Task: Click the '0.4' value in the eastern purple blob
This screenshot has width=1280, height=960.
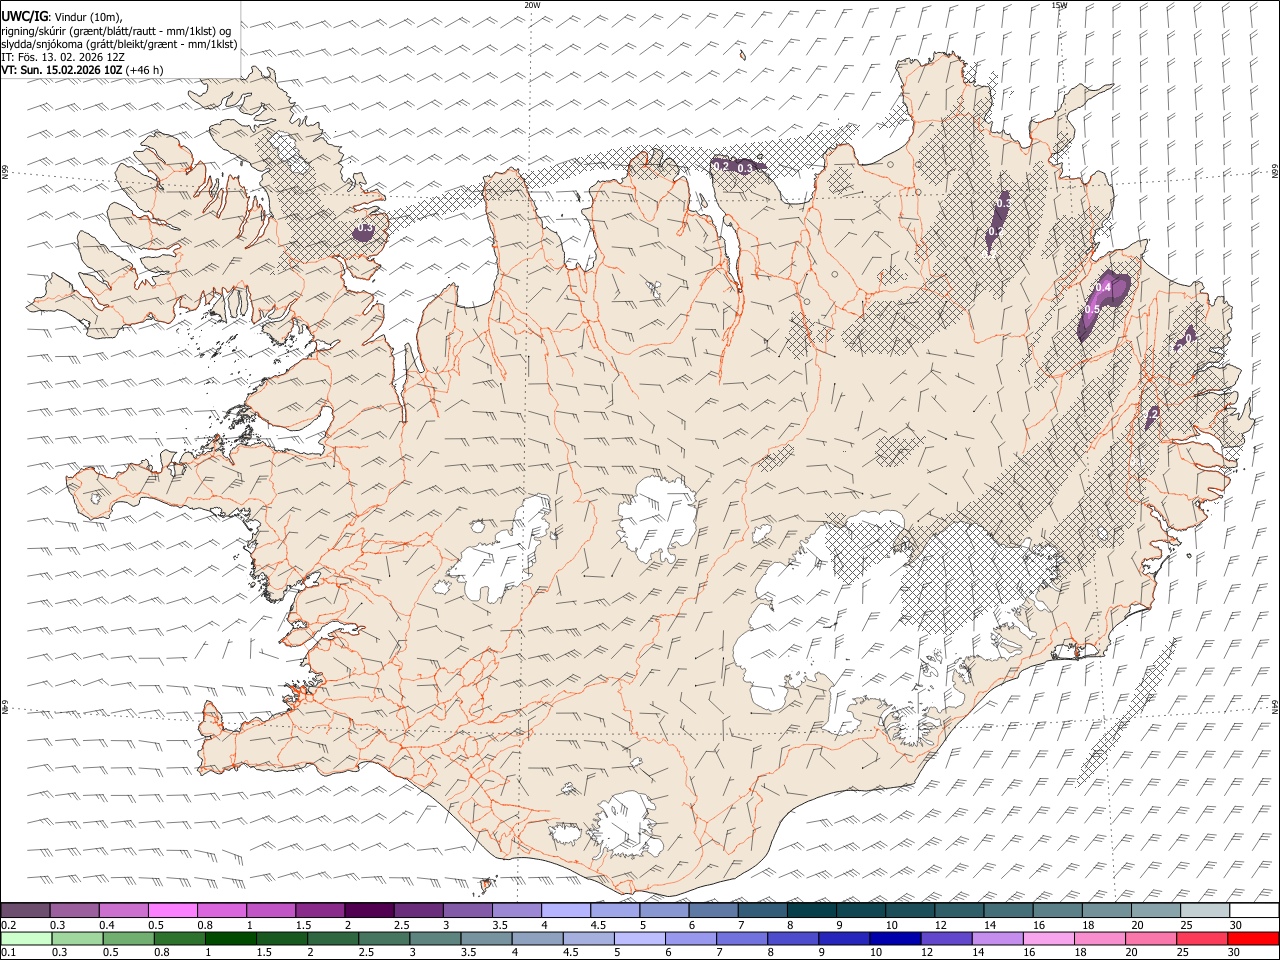Action: [x=1104, y=287]
